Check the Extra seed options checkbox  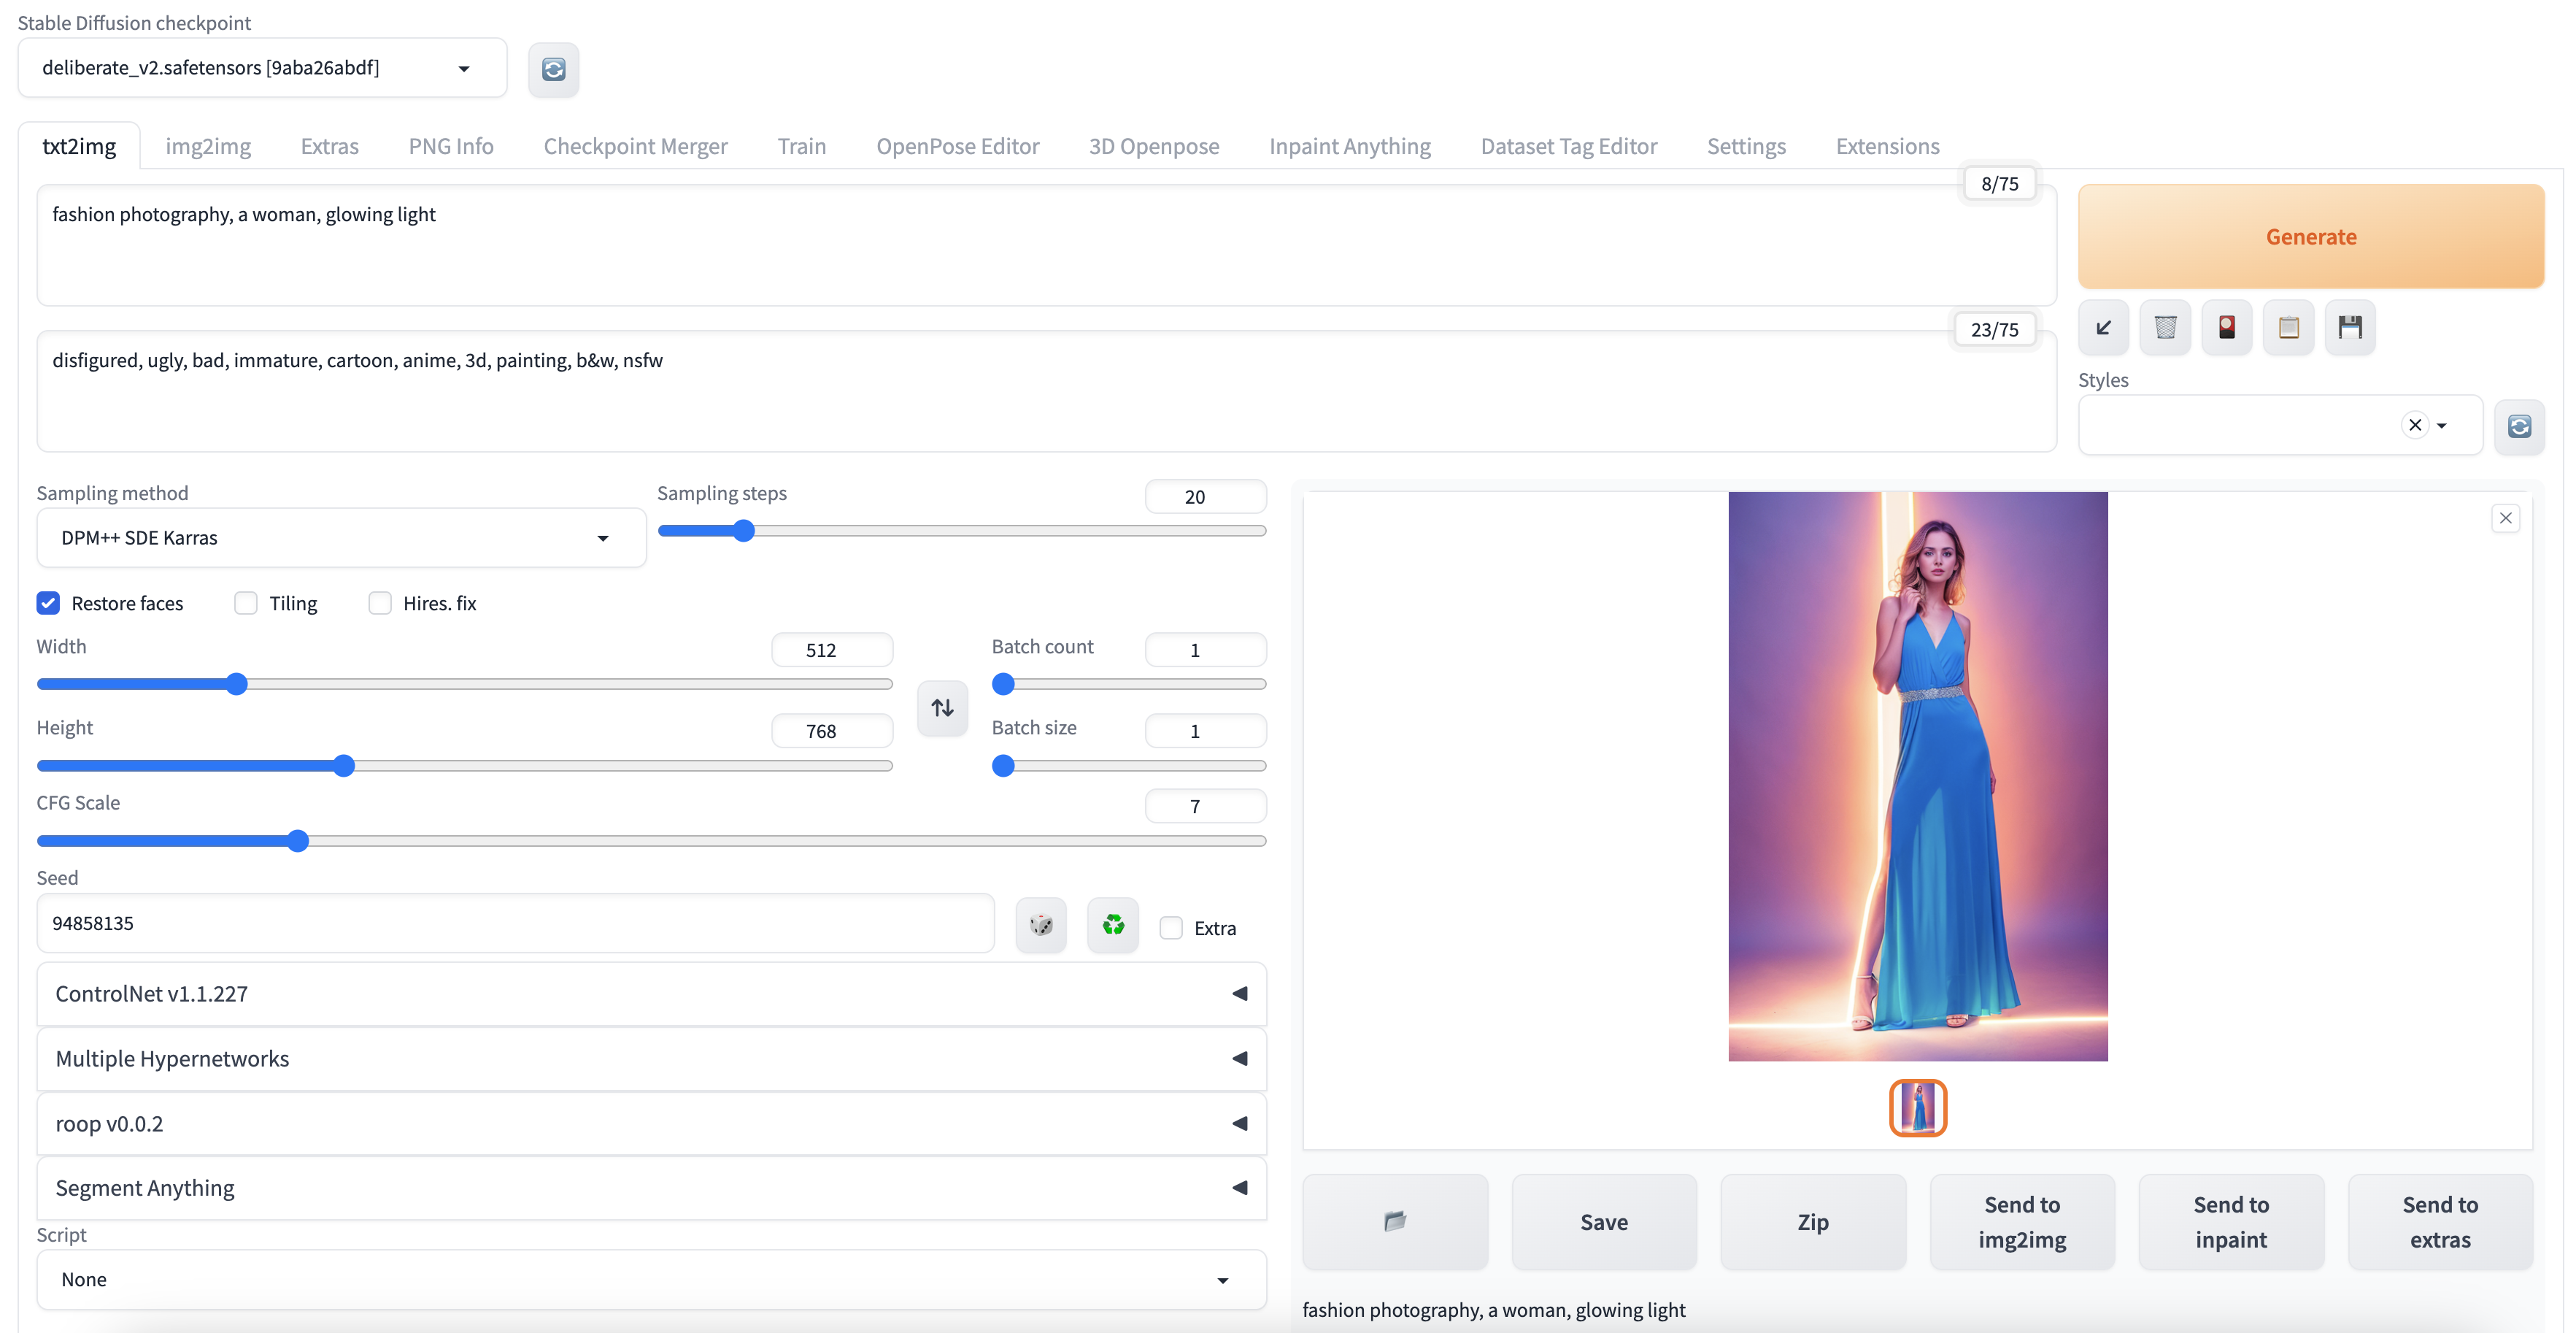[1170, 928]
